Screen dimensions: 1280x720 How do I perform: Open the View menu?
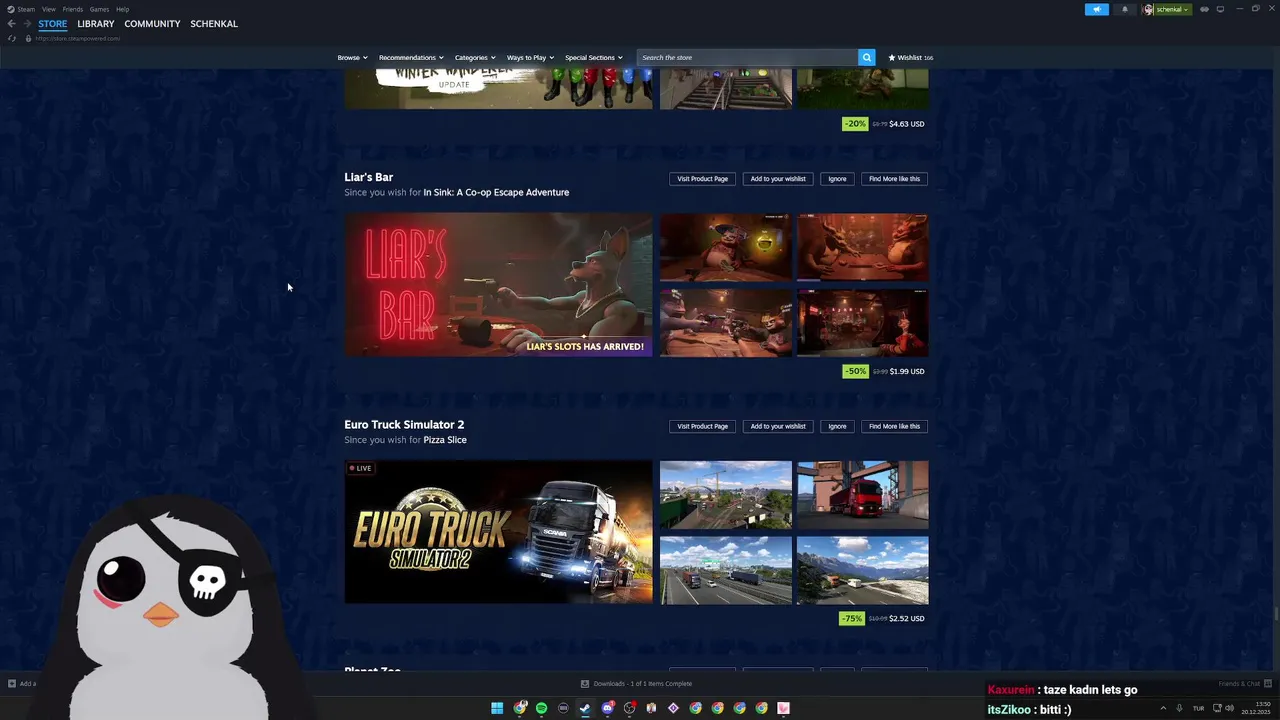48,9
